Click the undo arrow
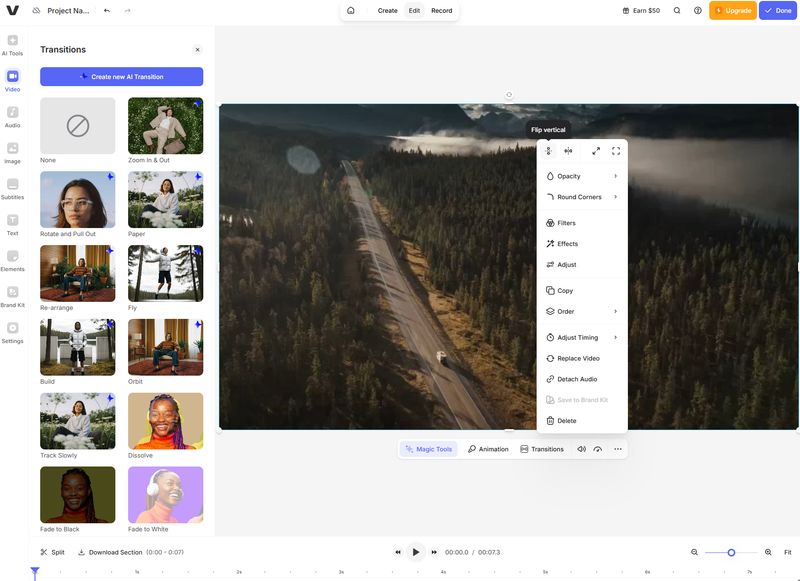The height and width of the screenshot is (581, 800). pyautogui.click(x=107, y=10)
